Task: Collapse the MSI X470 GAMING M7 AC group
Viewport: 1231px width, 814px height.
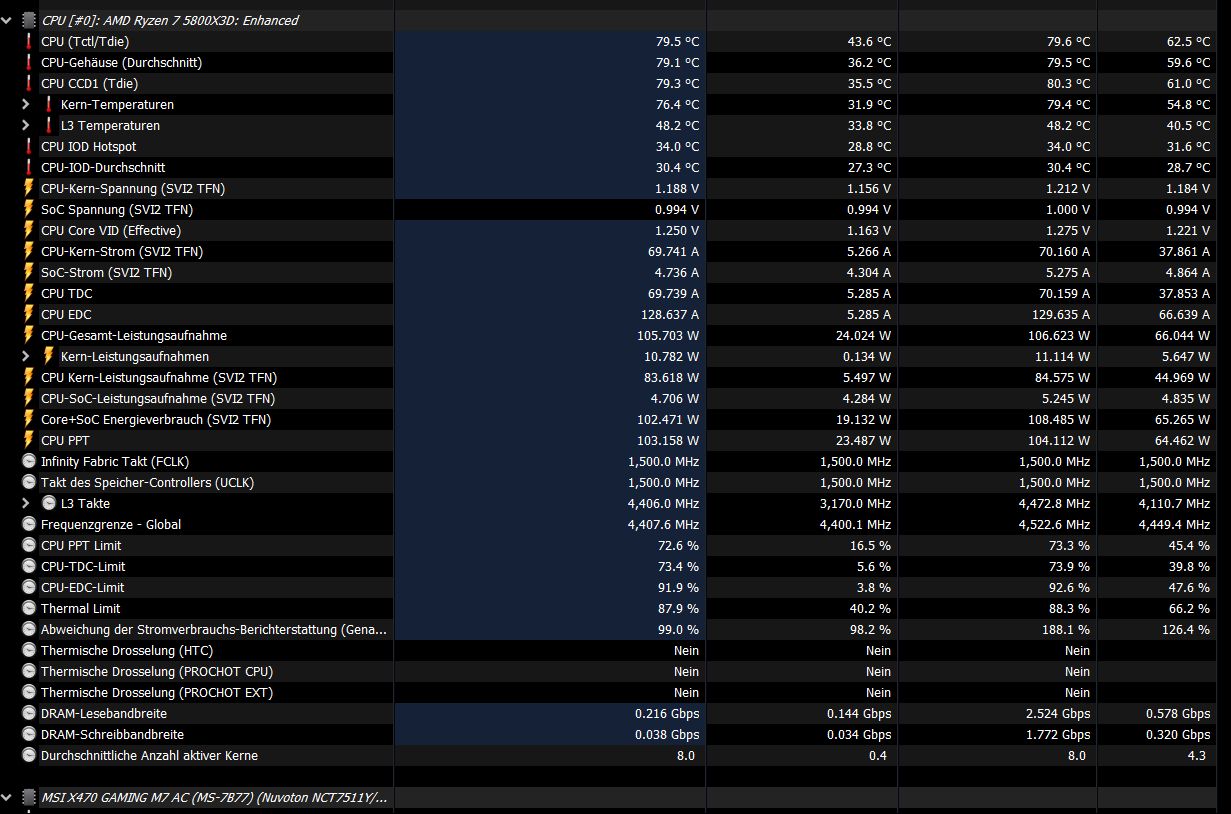Action: click(7, 797)
